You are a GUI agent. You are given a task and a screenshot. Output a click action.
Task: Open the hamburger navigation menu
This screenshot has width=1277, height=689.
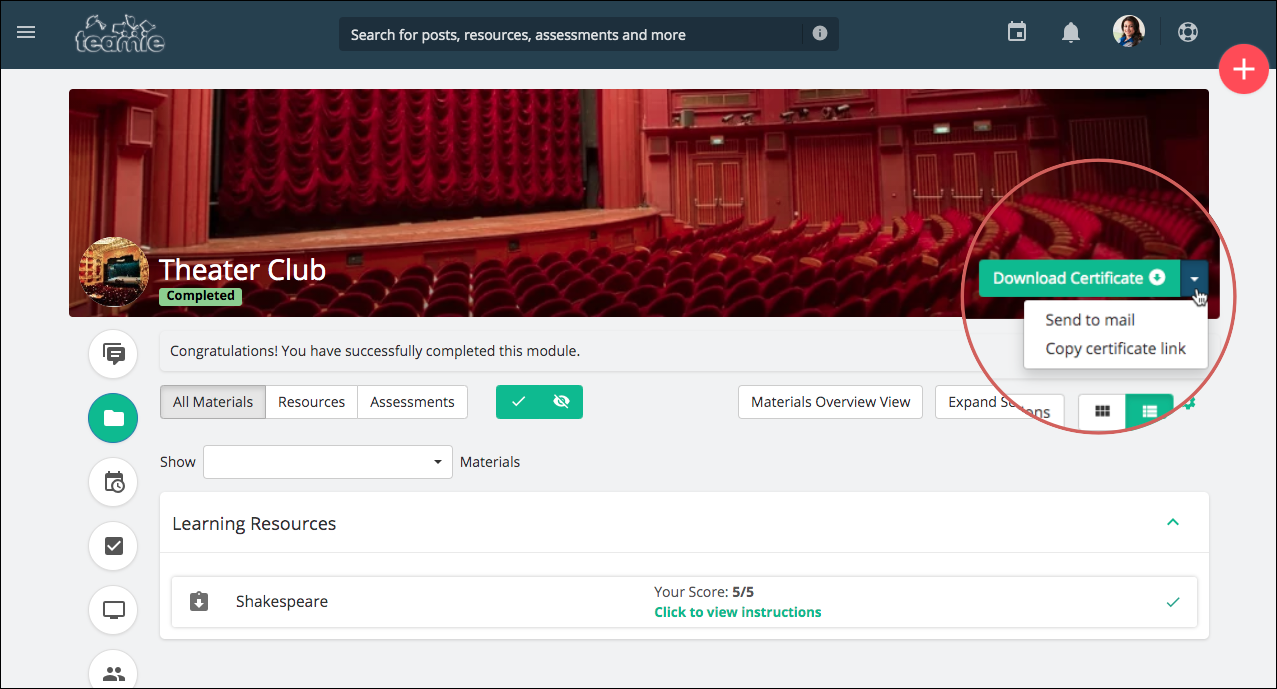(x=26, y=32)
